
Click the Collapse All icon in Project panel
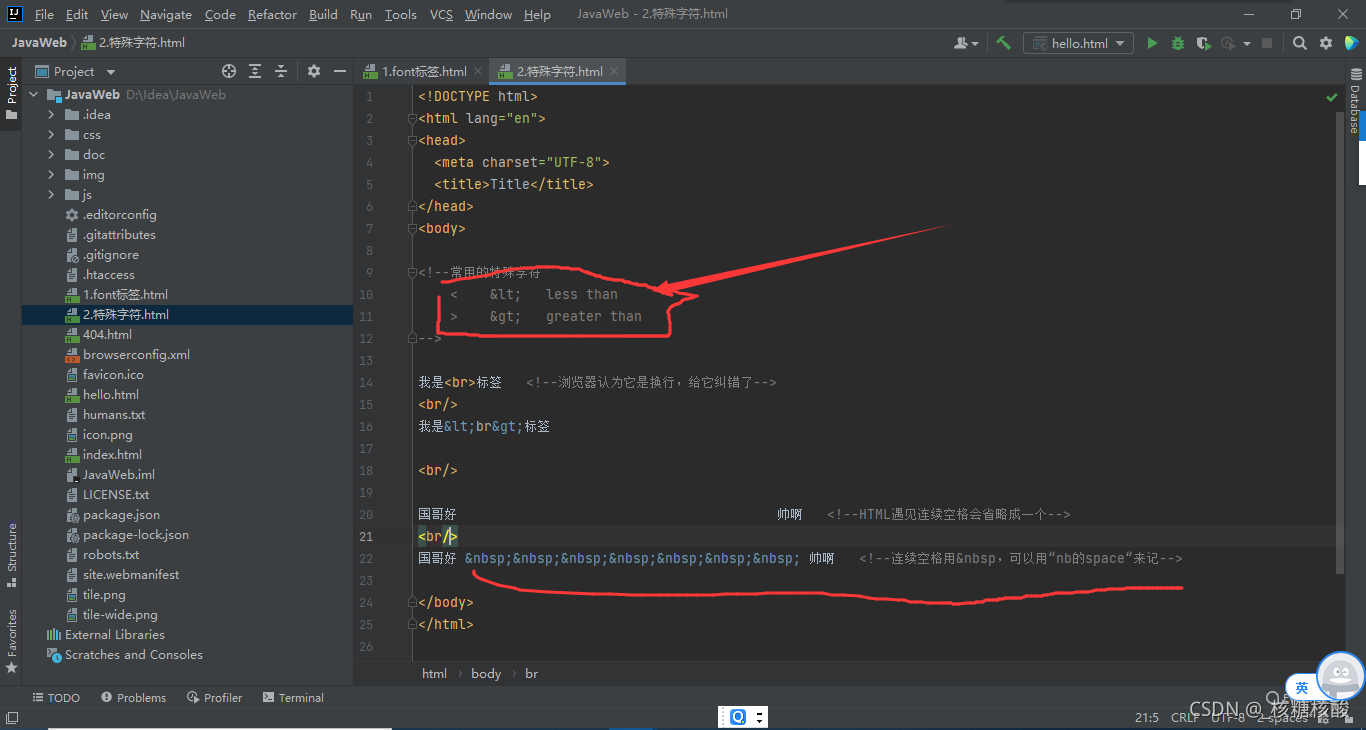[x=281, y=71]
